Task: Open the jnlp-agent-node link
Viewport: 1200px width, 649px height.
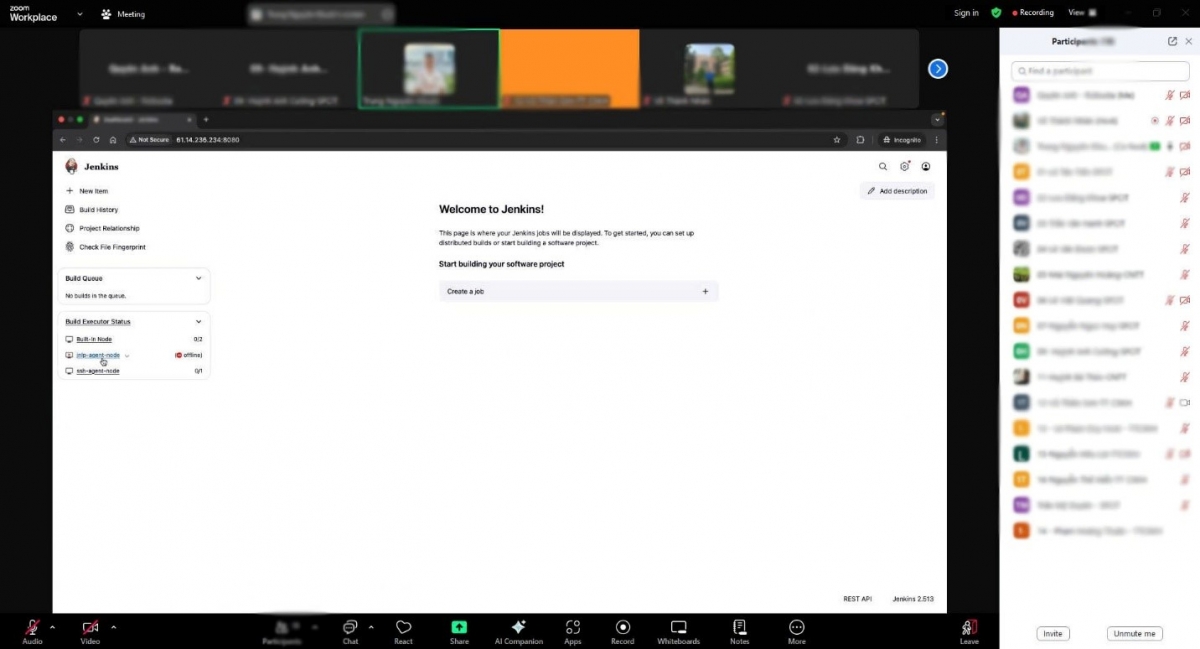Action: pyautogui.click(x=98, y=355)
